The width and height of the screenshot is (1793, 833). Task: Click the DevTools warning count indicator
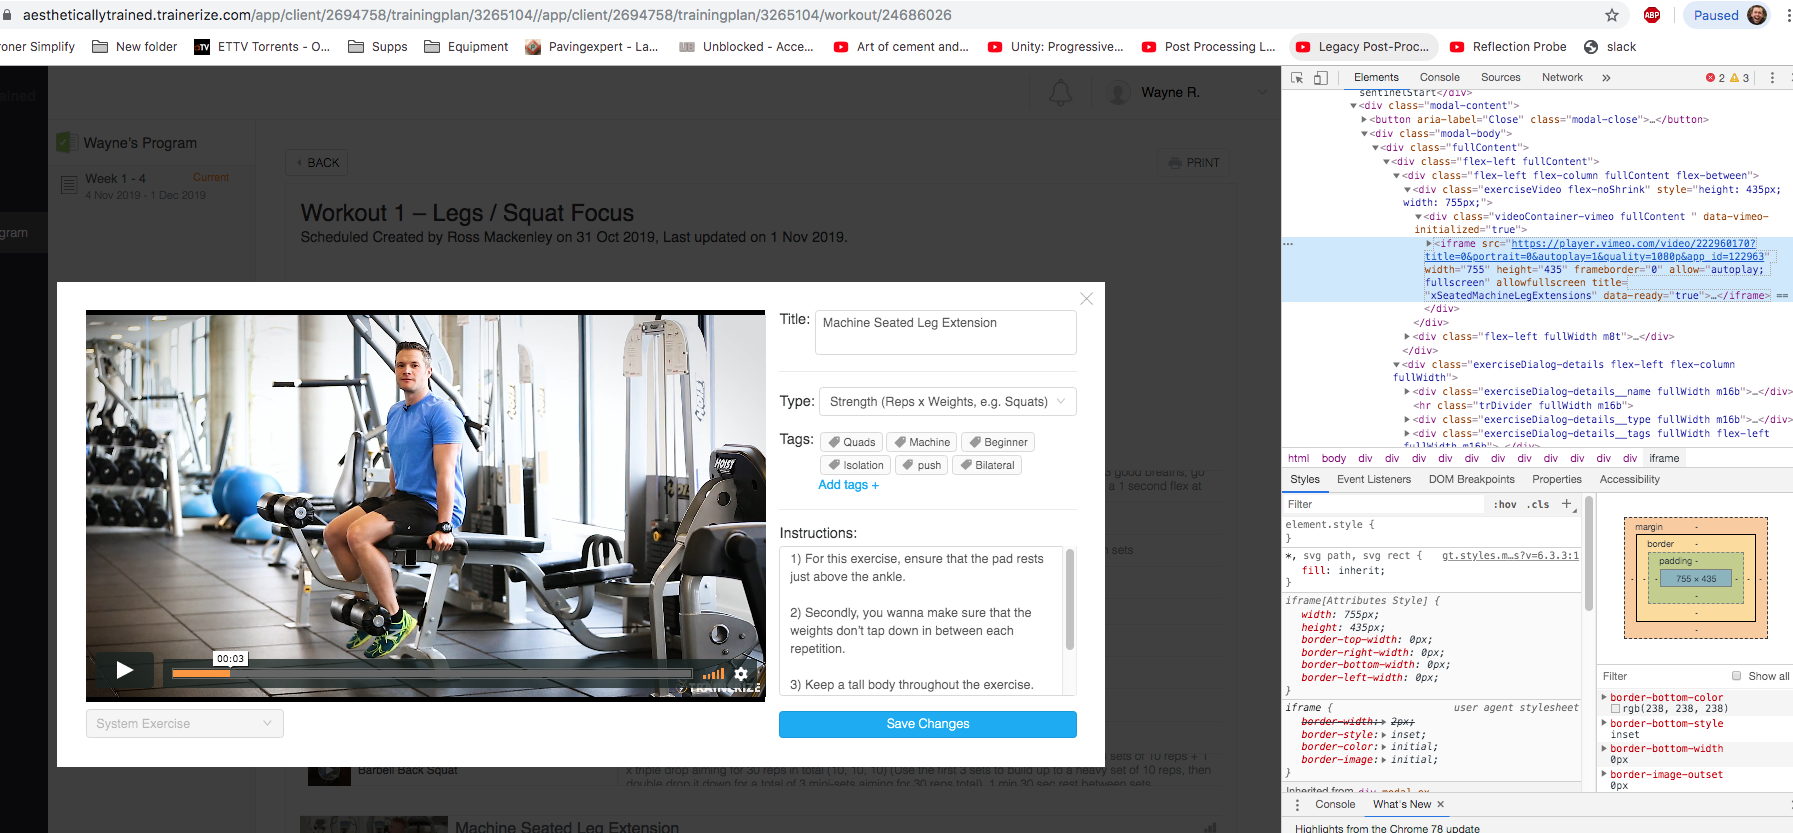1740,78
